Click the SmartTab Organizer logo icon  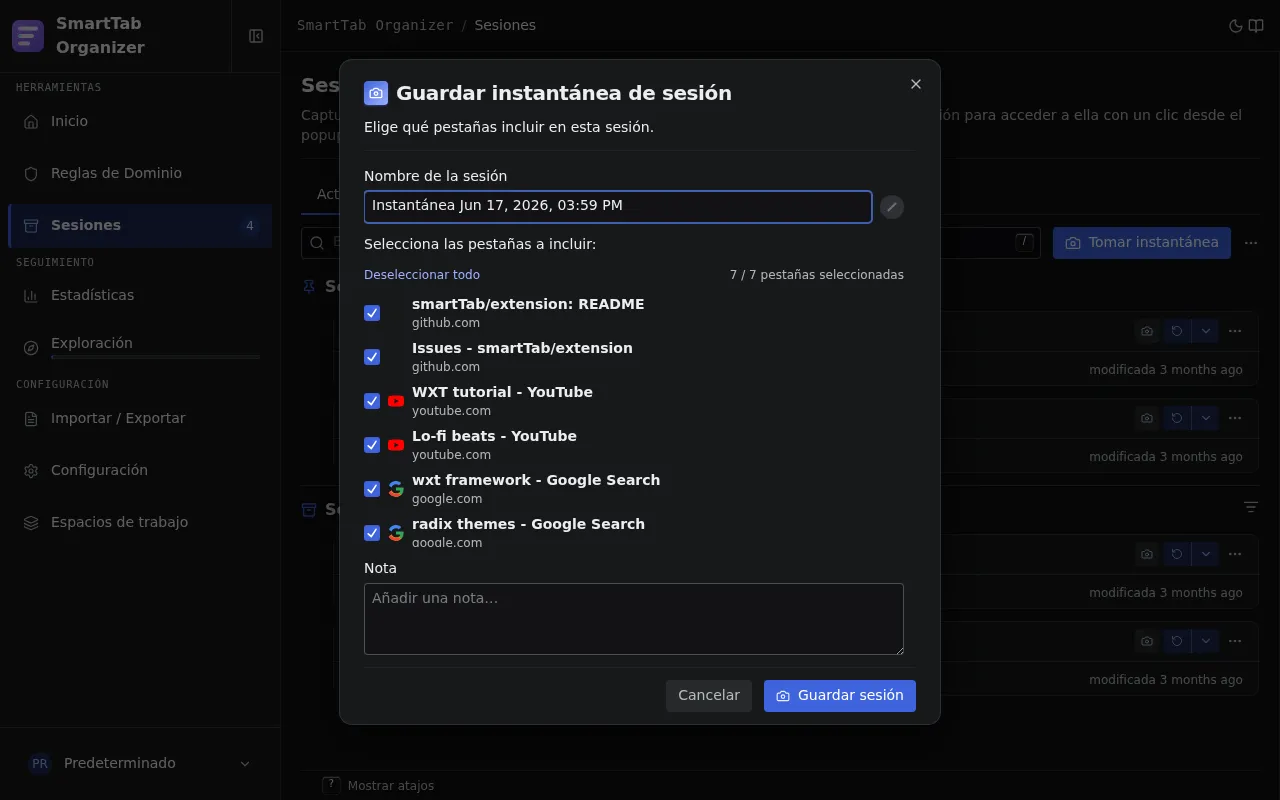[28, 36]
